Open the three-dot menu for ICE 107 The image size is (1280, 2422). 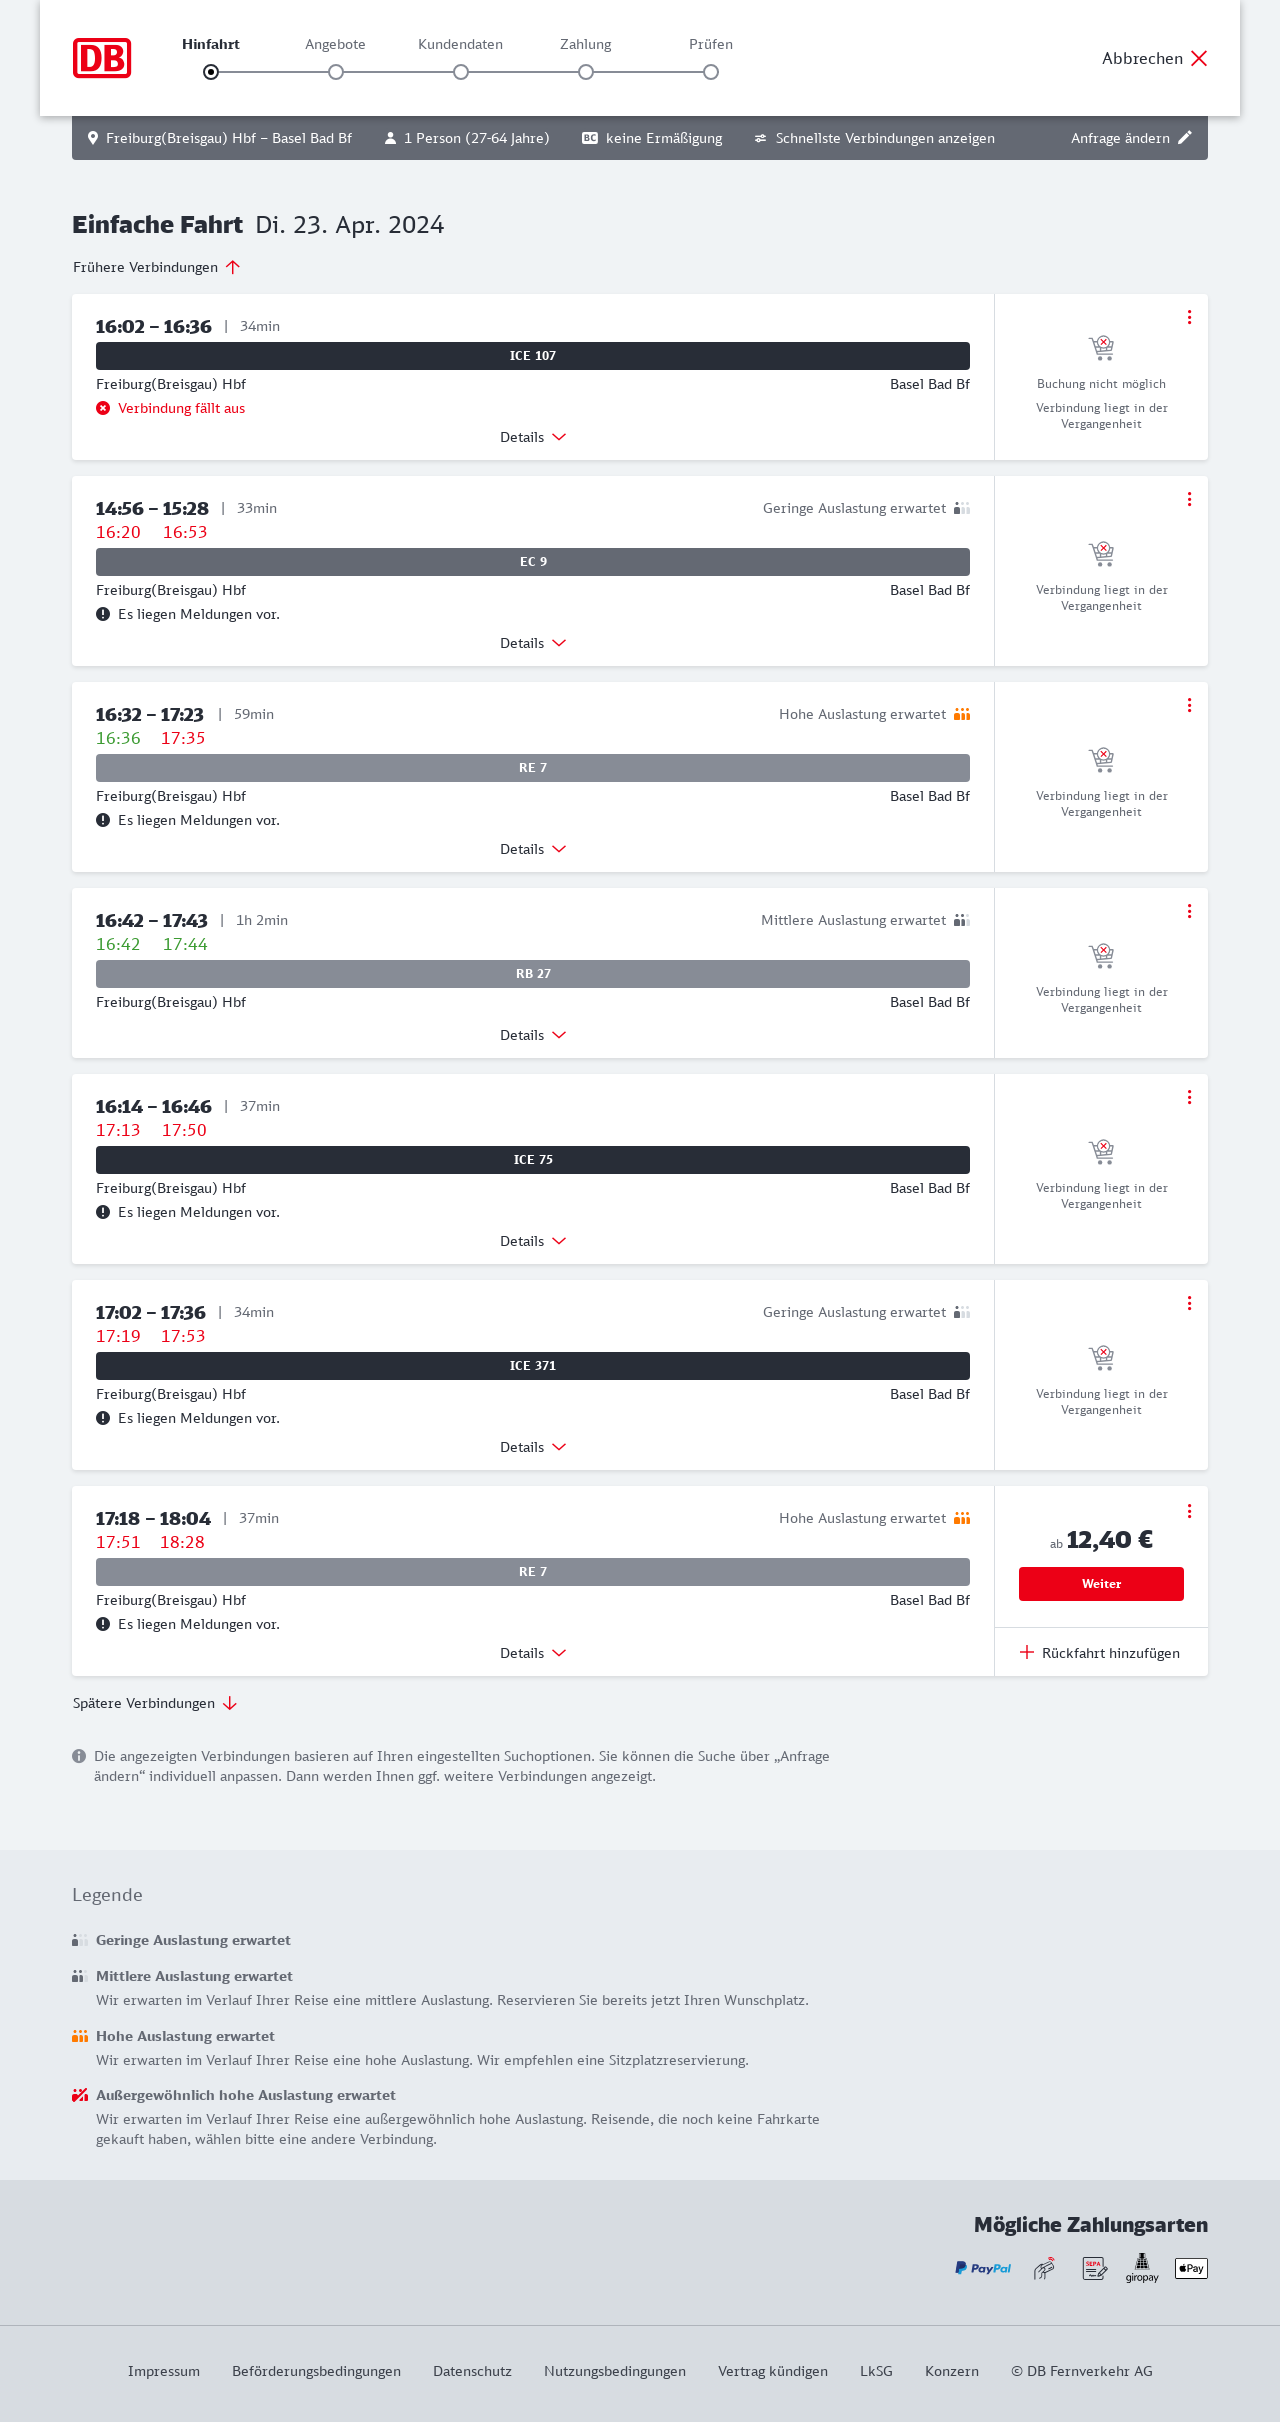tap(1189, 317)
